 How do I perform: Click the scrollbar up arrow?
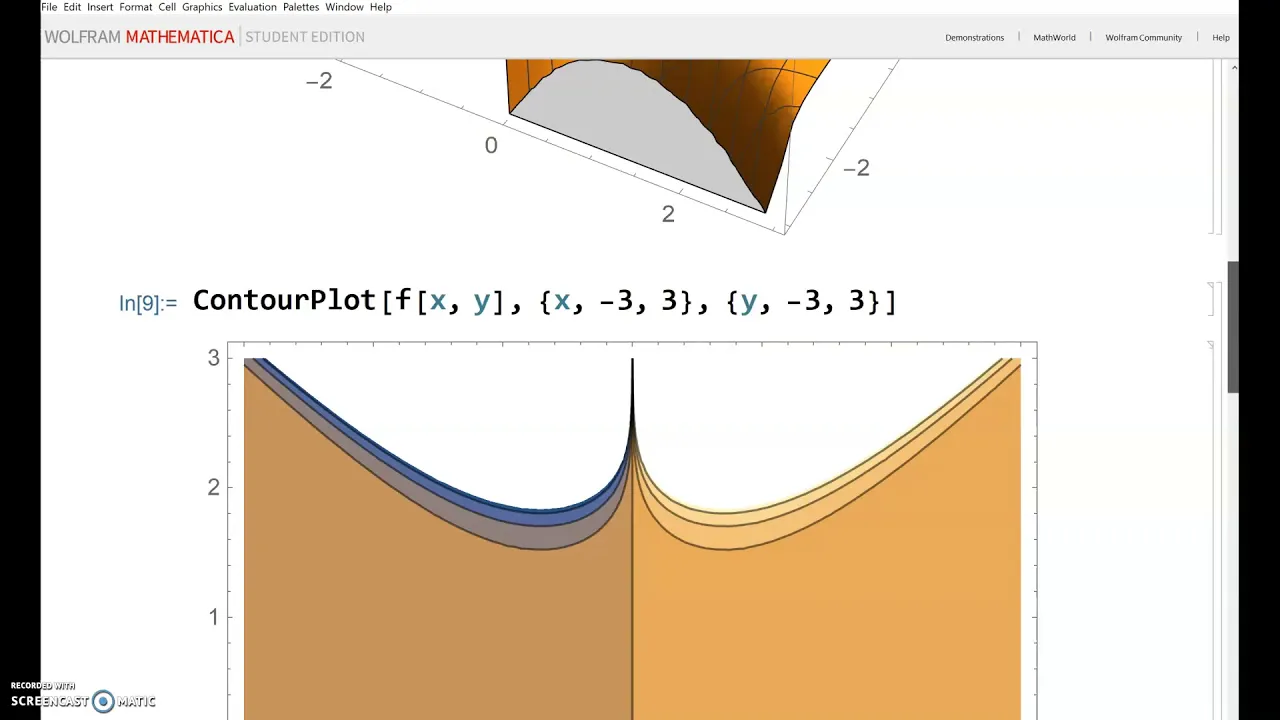(x=1234, y=67)
